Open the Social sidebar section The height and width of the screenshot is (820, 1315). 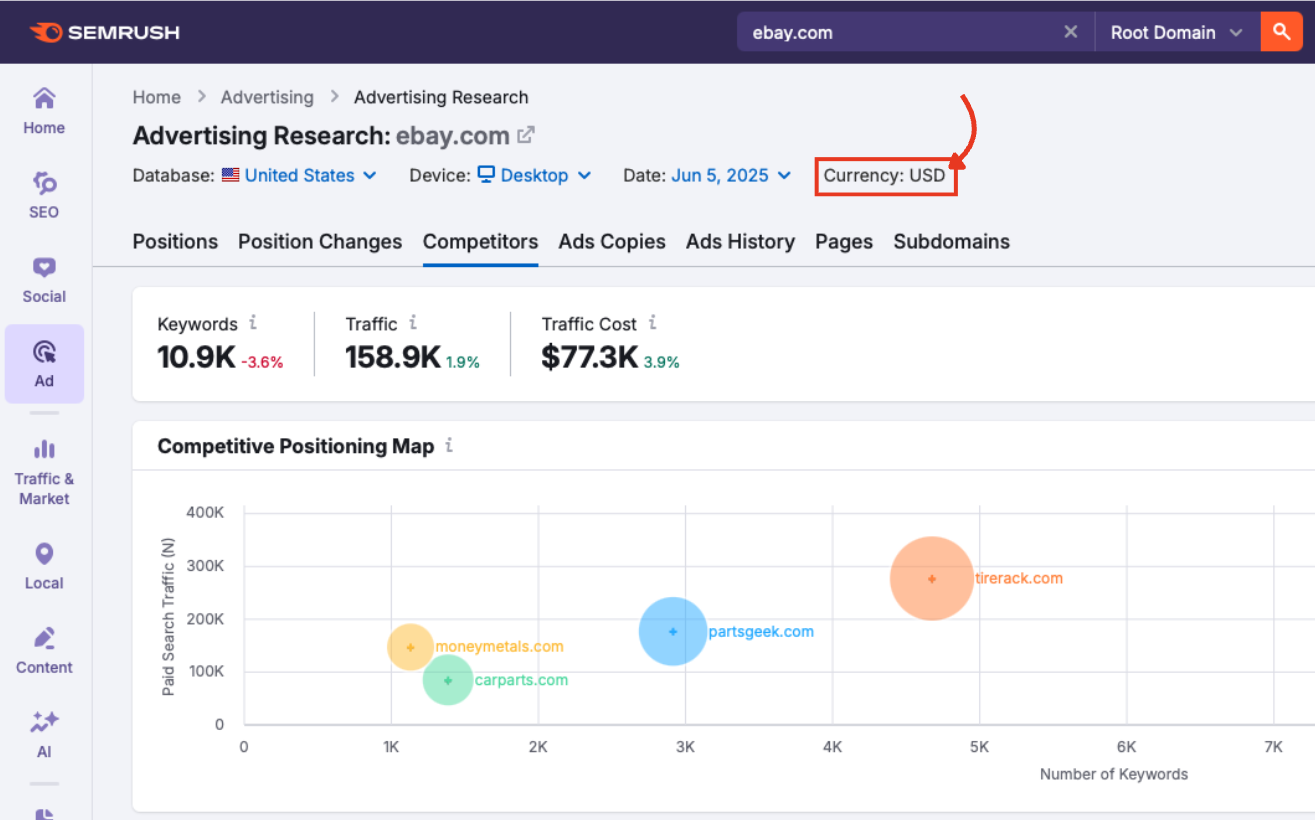pos(44,279)
